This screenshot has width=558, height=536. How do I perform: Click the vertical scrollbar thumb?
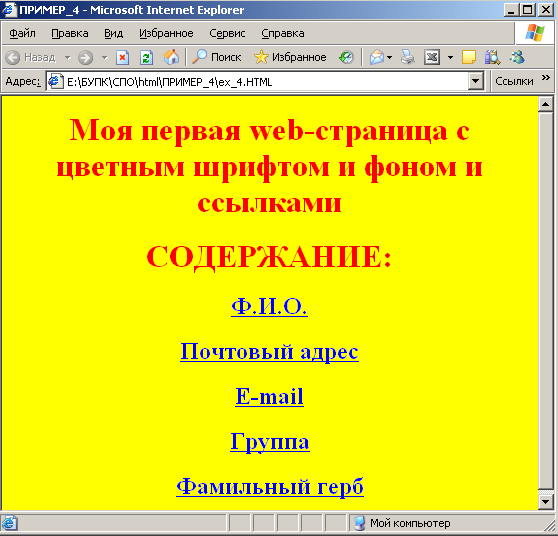click(x=546, y=301)
